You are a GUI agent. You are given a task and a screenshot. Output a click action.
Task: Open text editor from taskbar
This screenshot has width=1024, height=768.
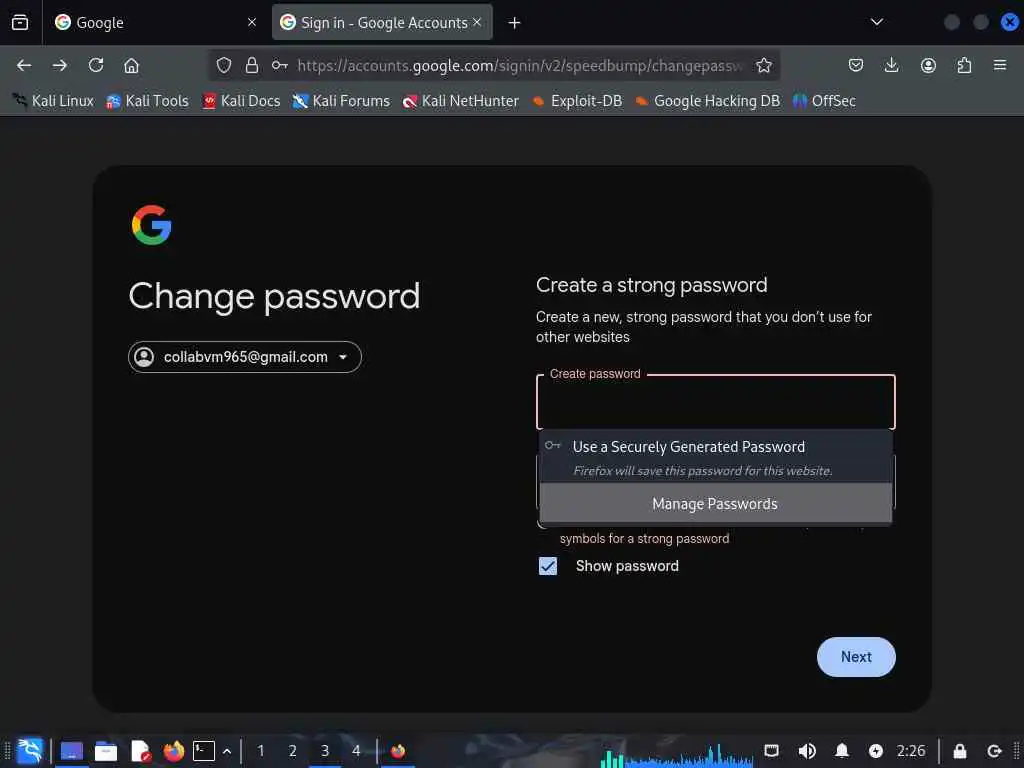[140, 752]
